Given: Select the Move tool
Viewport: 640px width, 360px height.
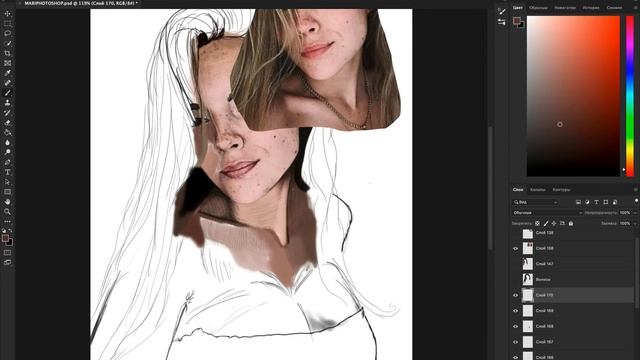Looking at the screenshot, I should (x=7, y=14).
